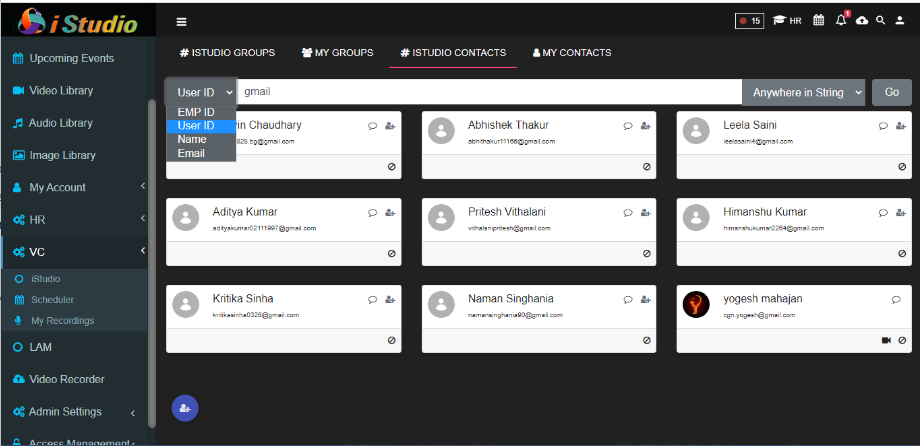Screen dimensions: 920x446
Task: Switch to ISTUDIO GROUPS tab
Action: 227,53
